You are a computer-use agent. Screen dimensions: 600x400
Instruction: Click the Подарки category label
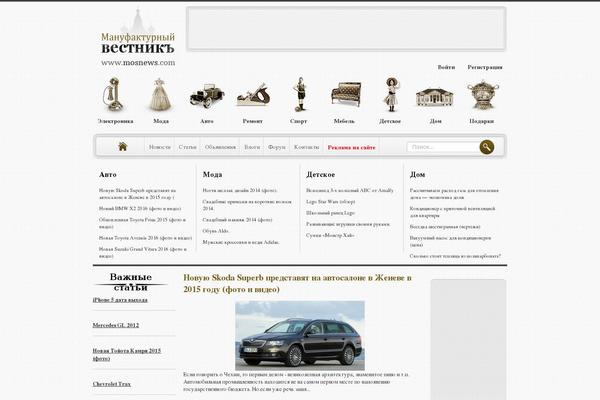click(x=481, y=121)
